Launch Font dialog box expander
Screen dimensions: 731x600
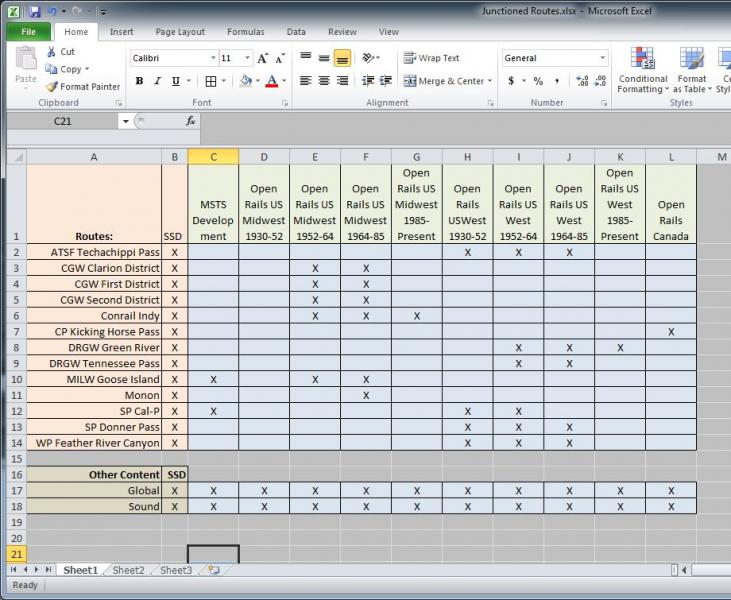click(x=284, y=103)
